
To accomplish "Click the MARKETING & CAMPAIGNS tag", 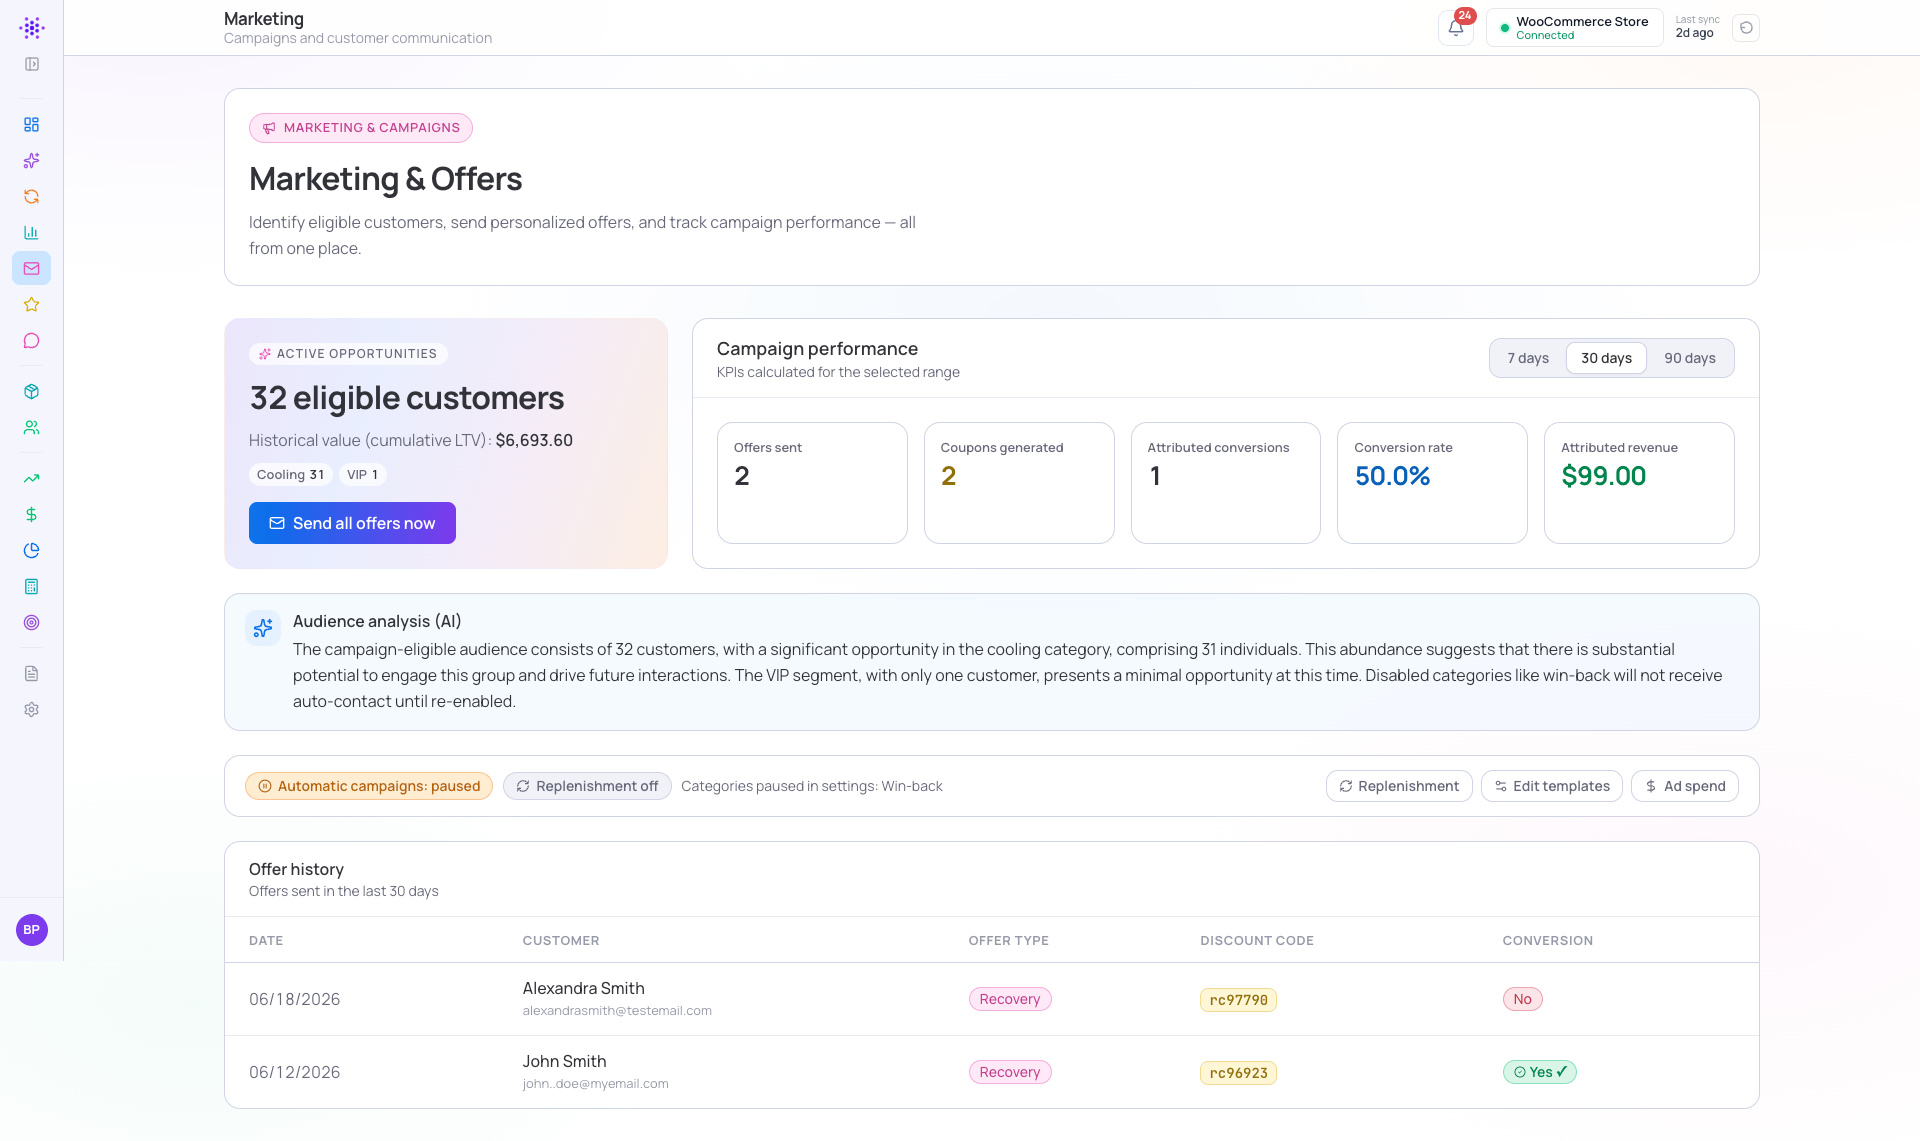I will coord(361,128).
